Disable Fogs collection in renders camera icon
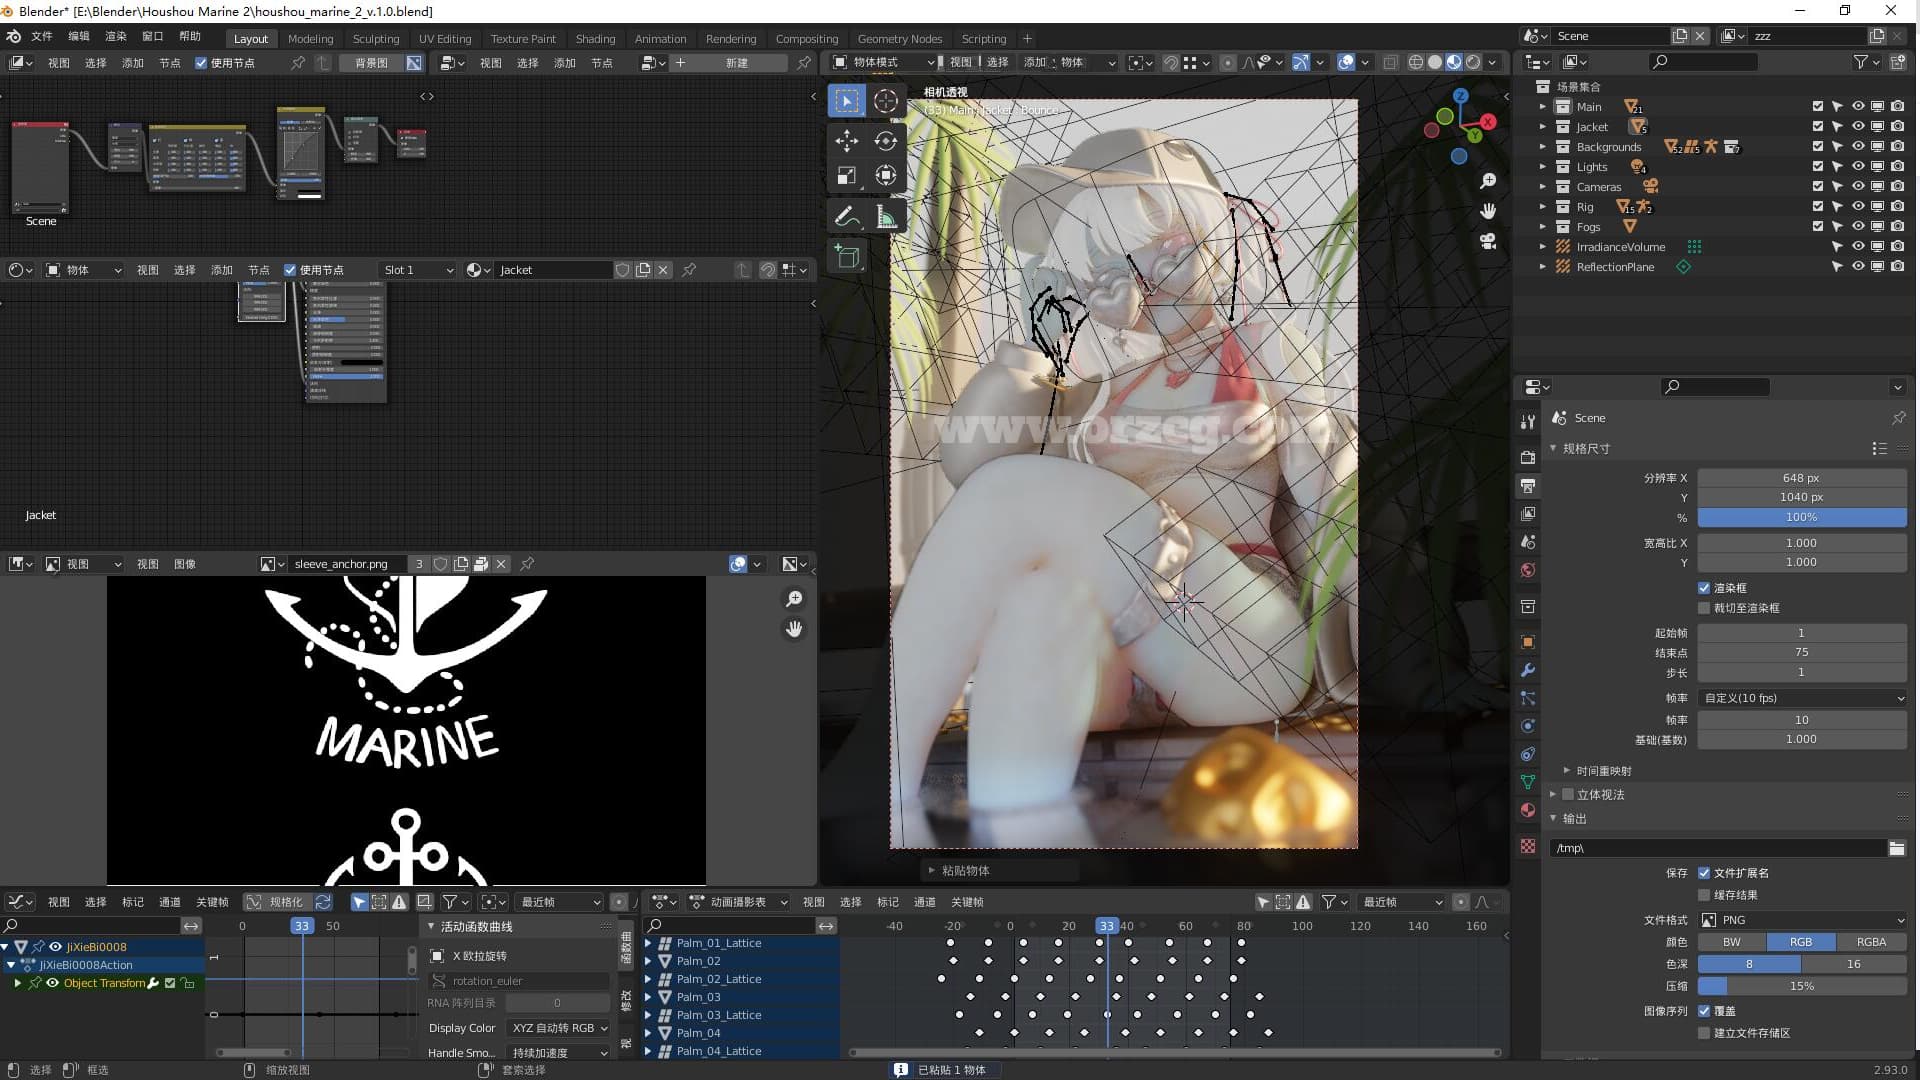Viewport: 1920px width, 1080px height. click(x=1897, y=227)
